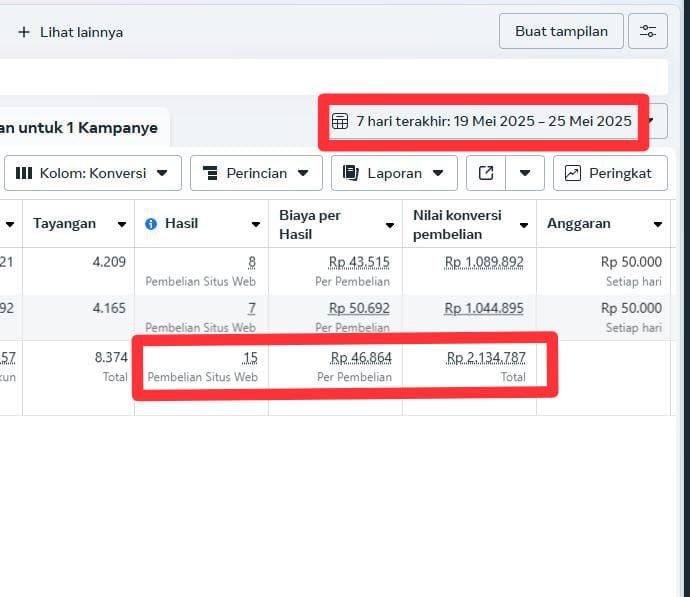The width and height of the screenshot is (690, 597).
Task: Click total conversion value Rp 2.134.787
Action: [x=486, y=358]
